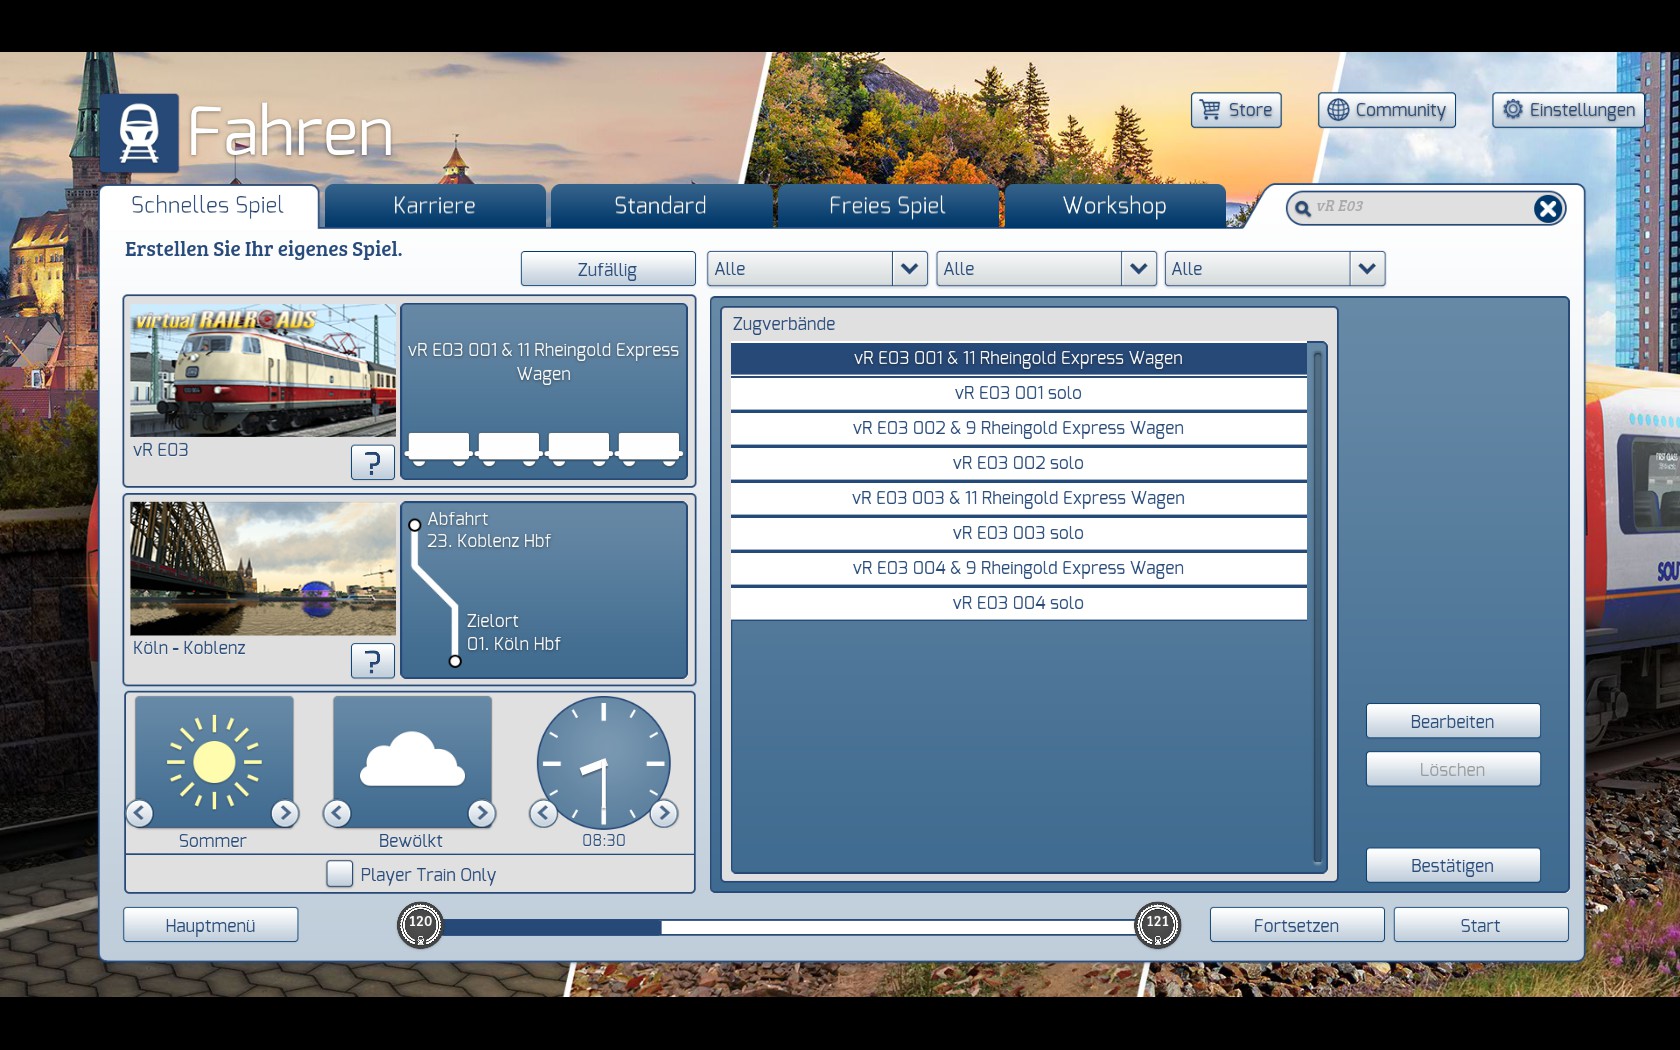Click the Löschen button
The width and height of the screenshot is (1680, 1050).
coord(1453,769)
